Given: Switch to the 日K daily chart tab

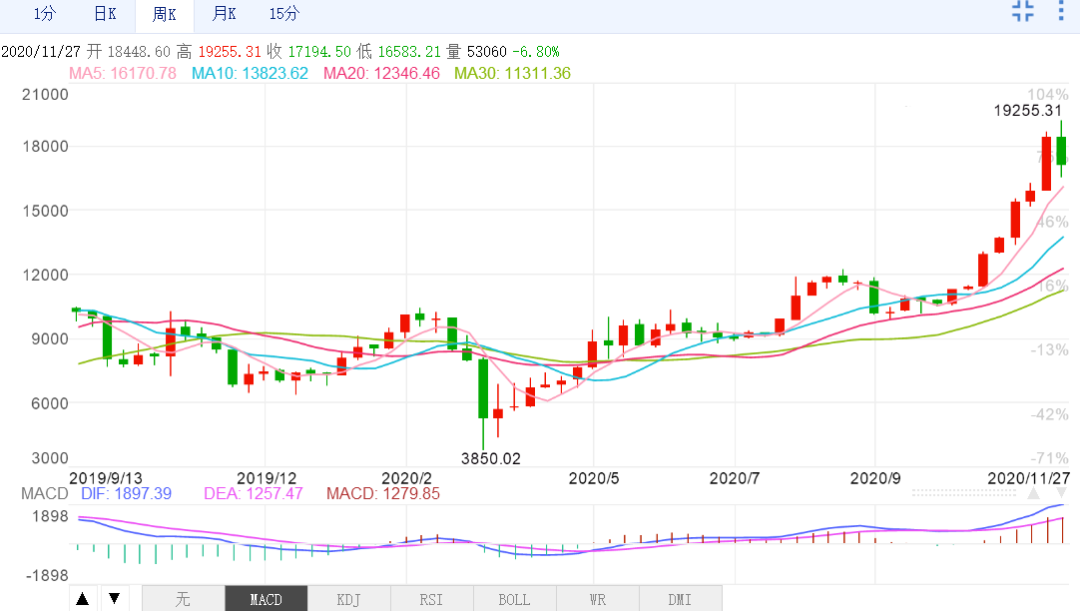Looking at the screenshot, I should click(x=104, y=14).
